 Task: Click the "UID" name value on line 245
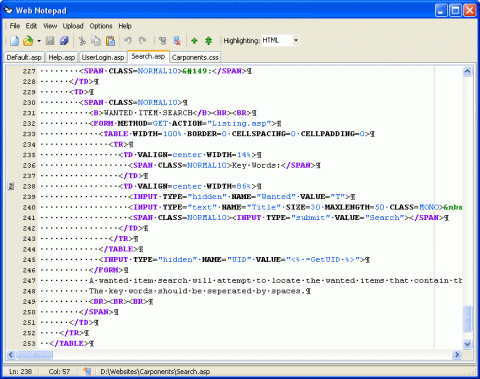pos(239,260)
